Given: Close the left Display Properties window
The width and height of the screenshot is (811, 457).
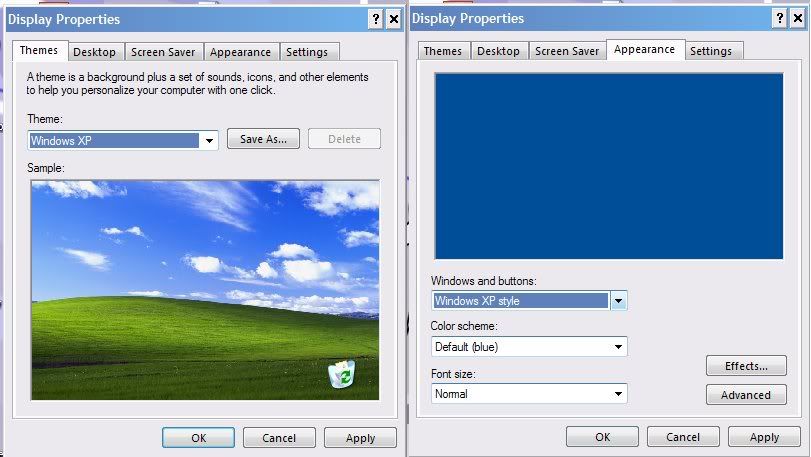Looking at the screenshot, I should (394, 20).
